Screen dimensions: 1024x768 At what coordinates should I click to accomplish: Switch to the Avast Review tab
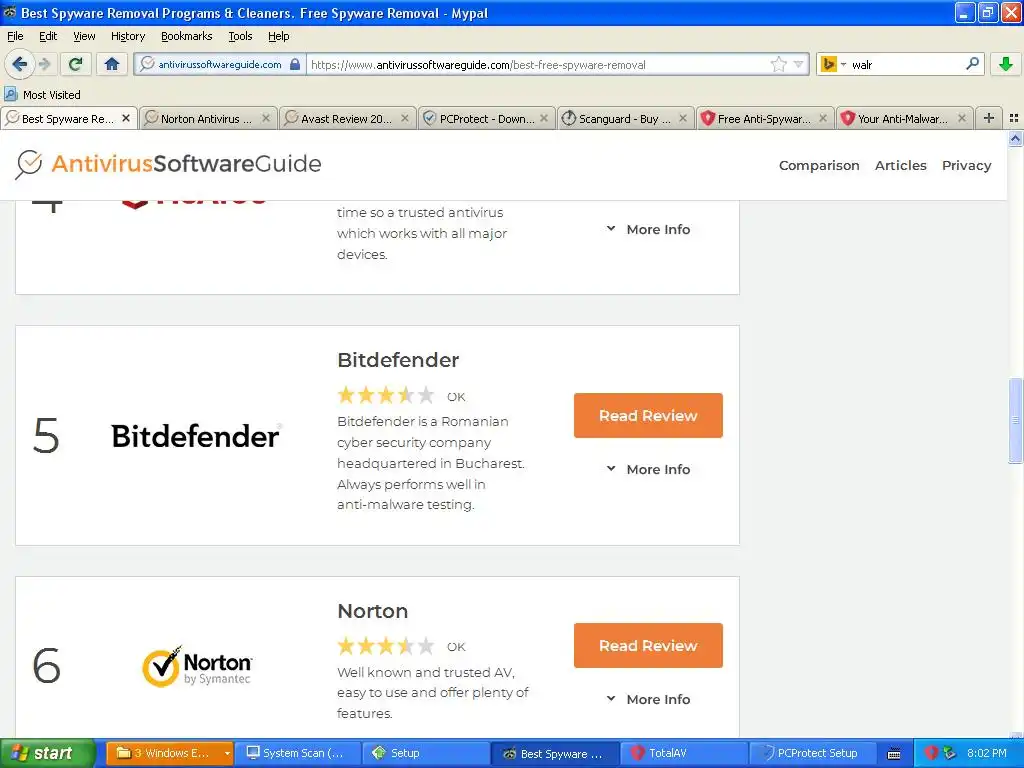tap(347, 118)
